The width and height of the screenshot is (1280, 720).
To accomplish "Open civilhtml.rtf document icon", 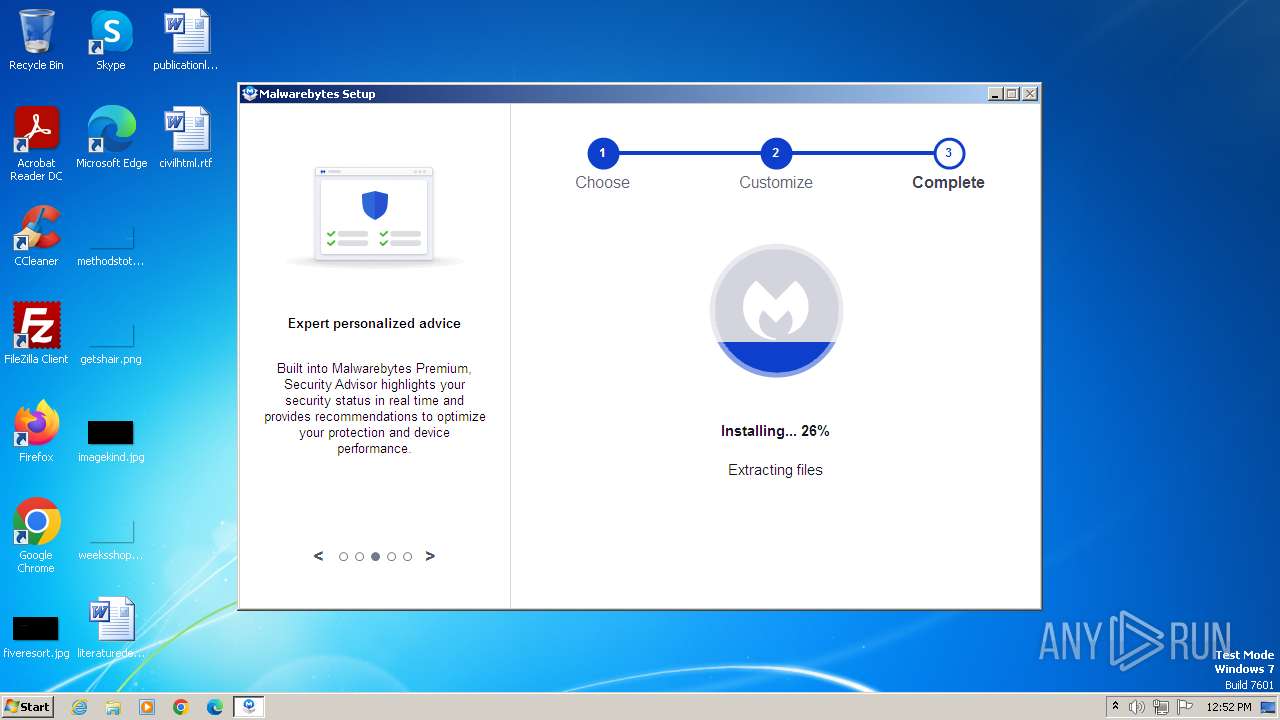I will (185, 138).
